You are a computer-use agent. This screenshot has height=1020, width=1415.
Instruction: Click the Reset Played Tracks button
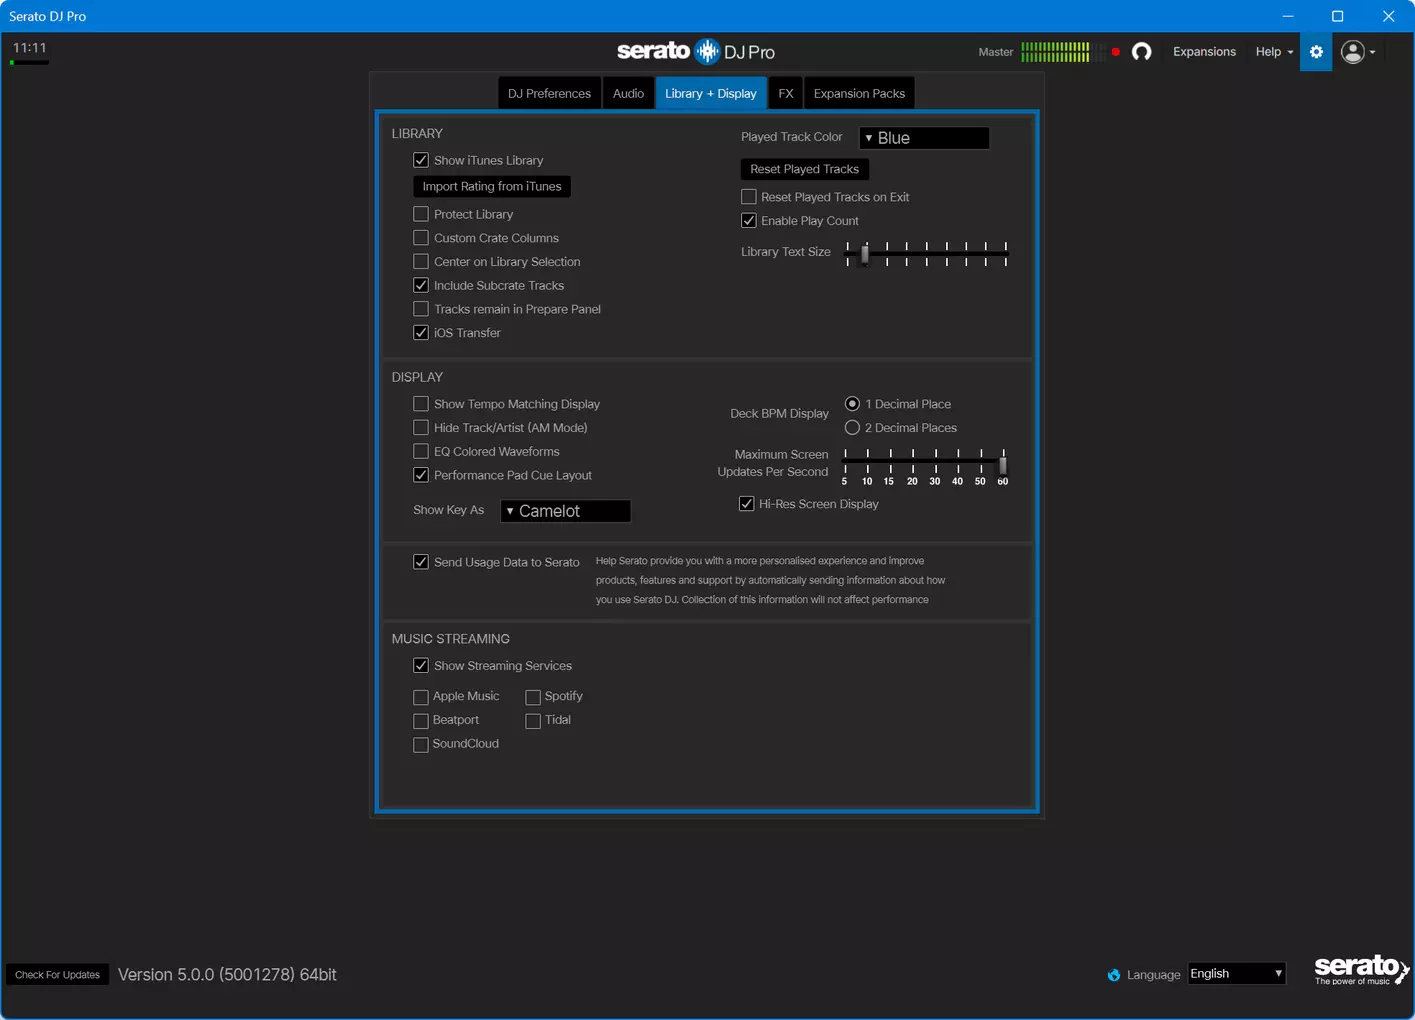[x=805, y=169]
